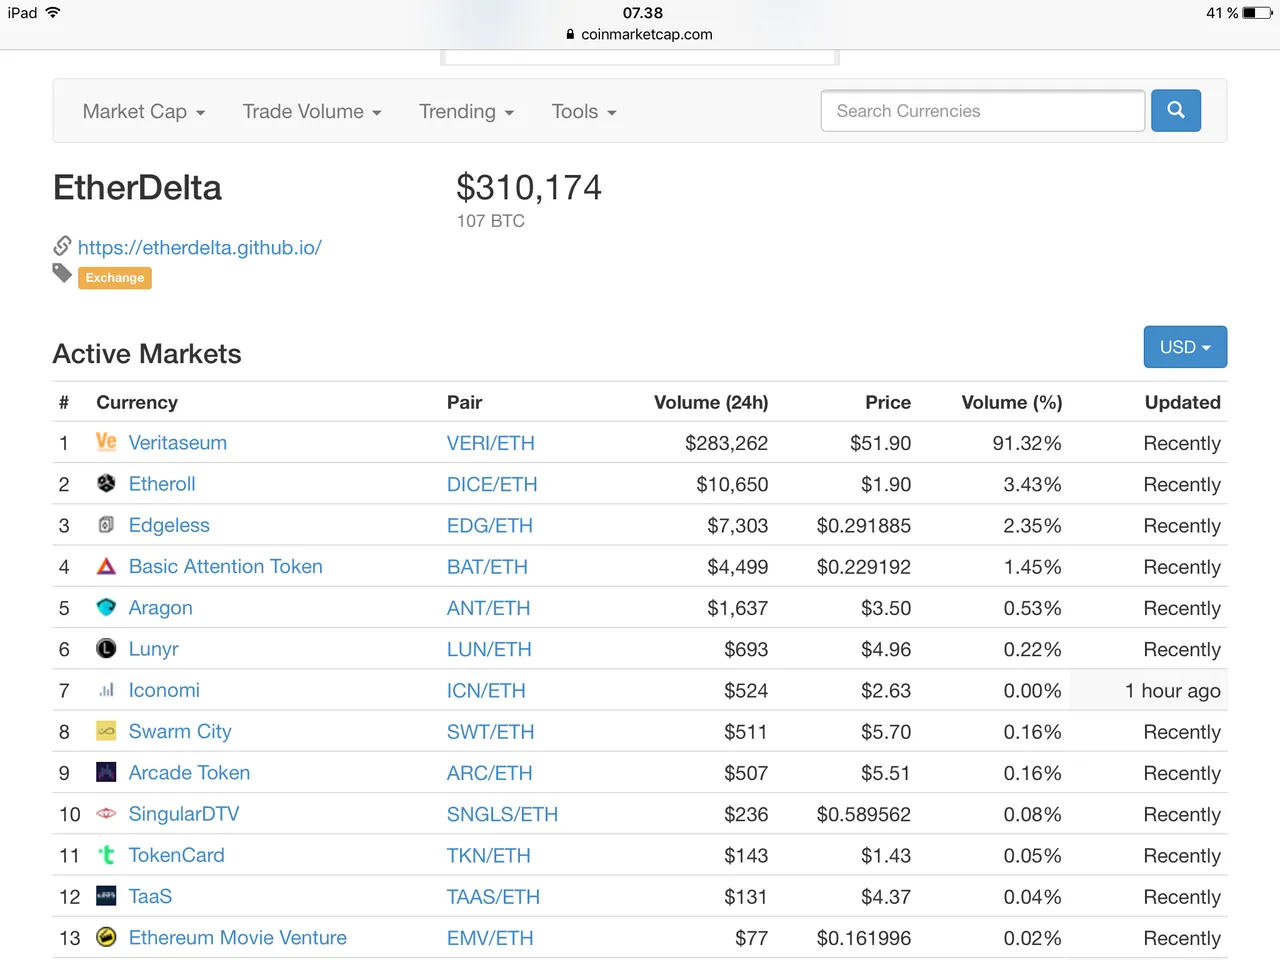Click the SWT/ETH pair link

[x=491, y=732]
